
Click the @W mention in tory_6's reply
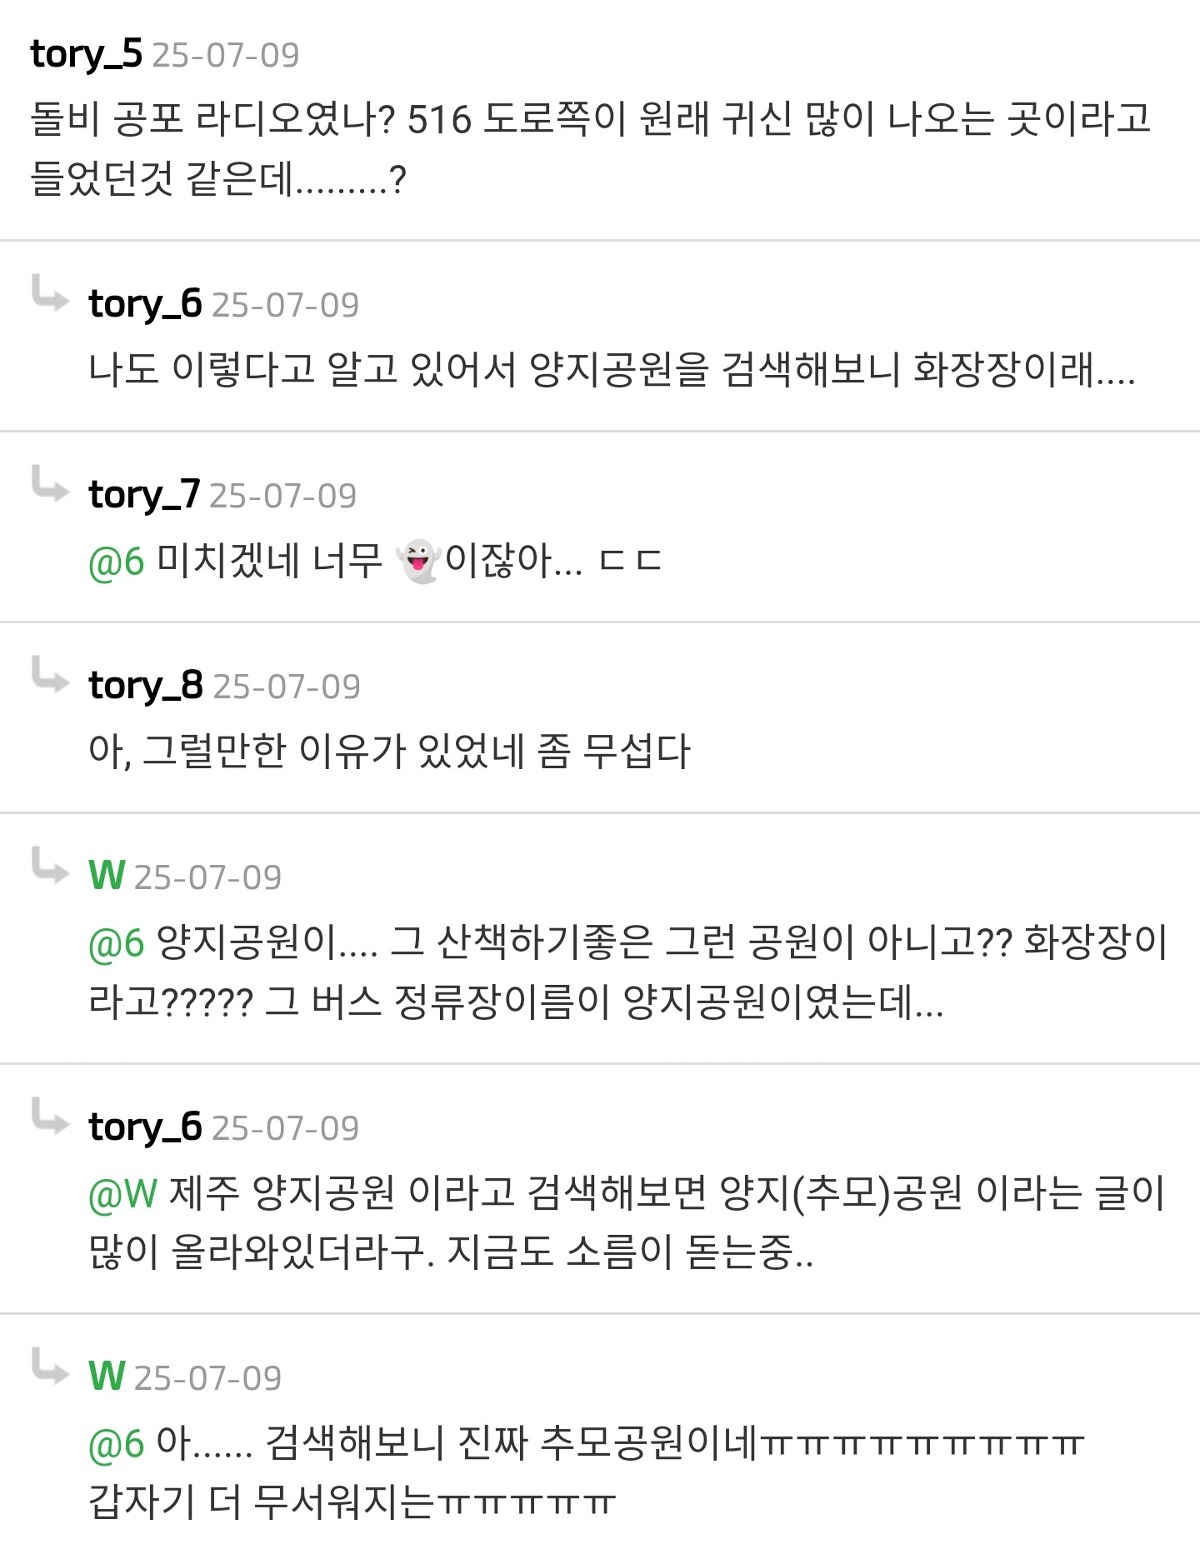pos(123,1193)
